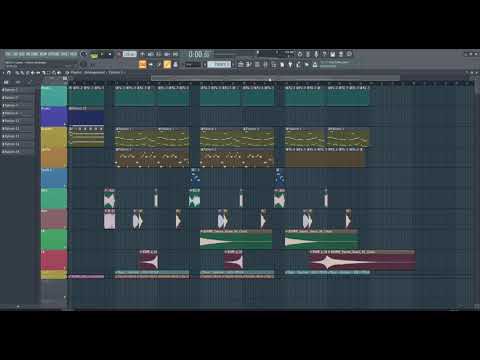Select the red ninth track header

[54, 260]
